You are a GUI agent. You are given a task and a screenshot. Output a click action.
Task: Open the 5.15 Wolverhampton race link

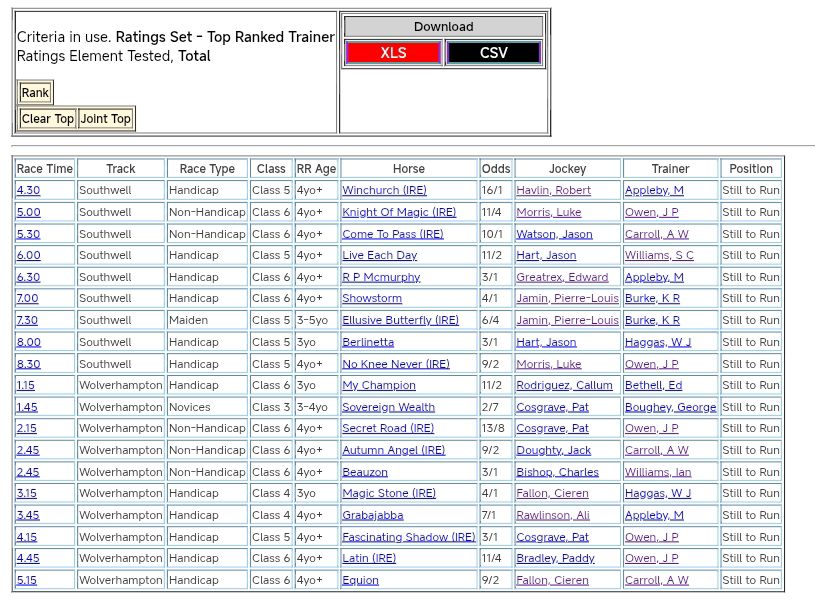point(28,580)
